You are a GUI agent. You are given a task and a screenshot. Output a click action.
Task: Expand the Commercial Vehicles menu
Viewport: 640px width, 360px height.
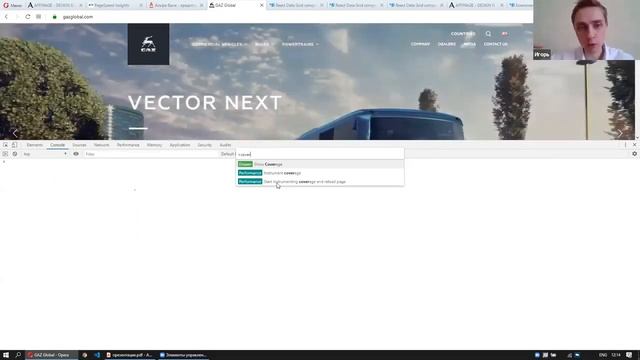[219, 44]
